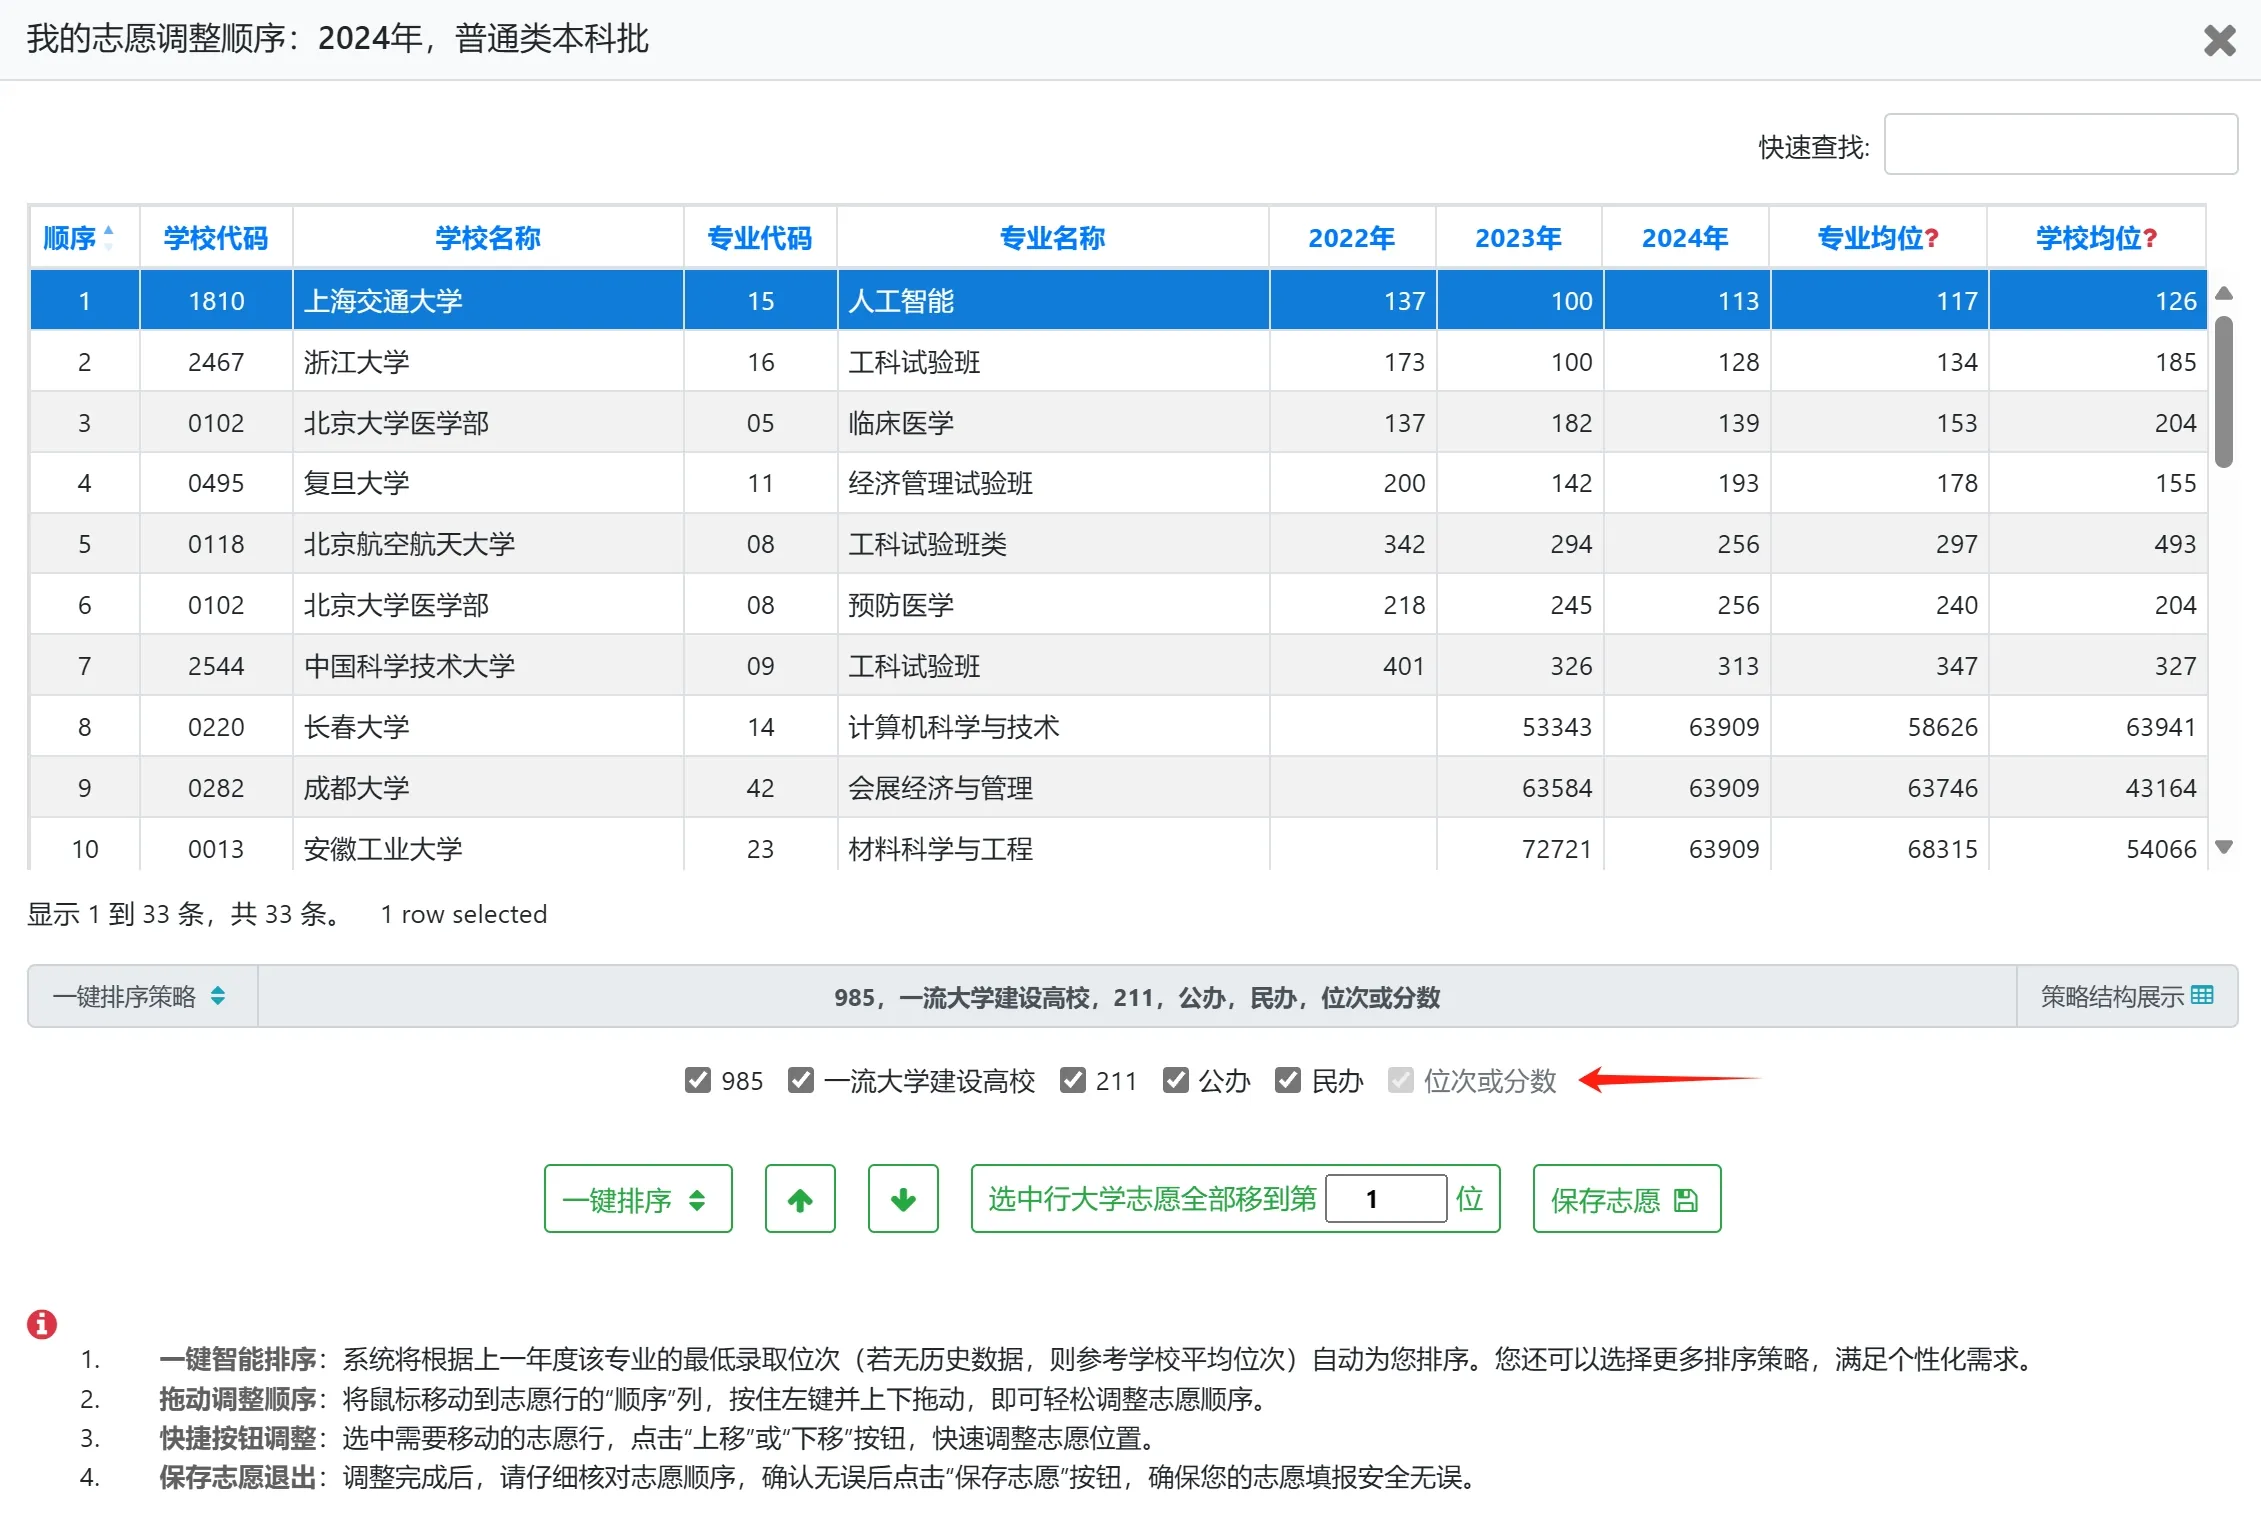Select the 北京航空航天大学 row

tap(1118, 544)
